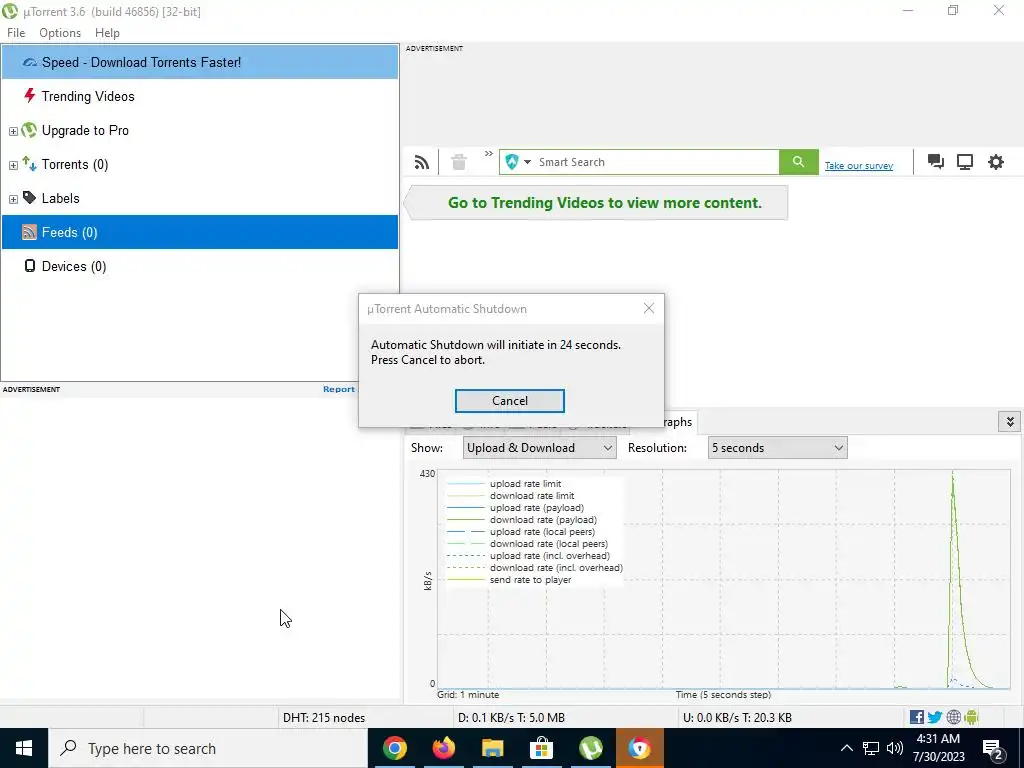
Task: Click the Labels tag icon
Action: tap(29, 197)
